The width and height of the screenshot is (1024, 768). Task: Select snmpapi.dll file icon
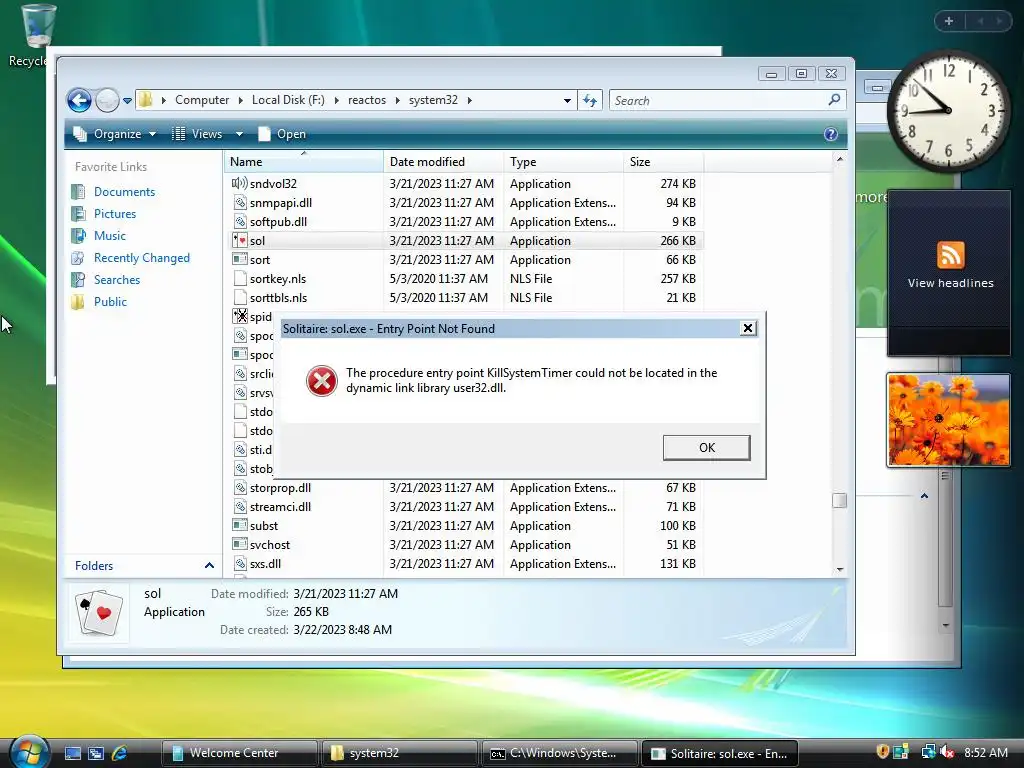click(x=240, y=202)
